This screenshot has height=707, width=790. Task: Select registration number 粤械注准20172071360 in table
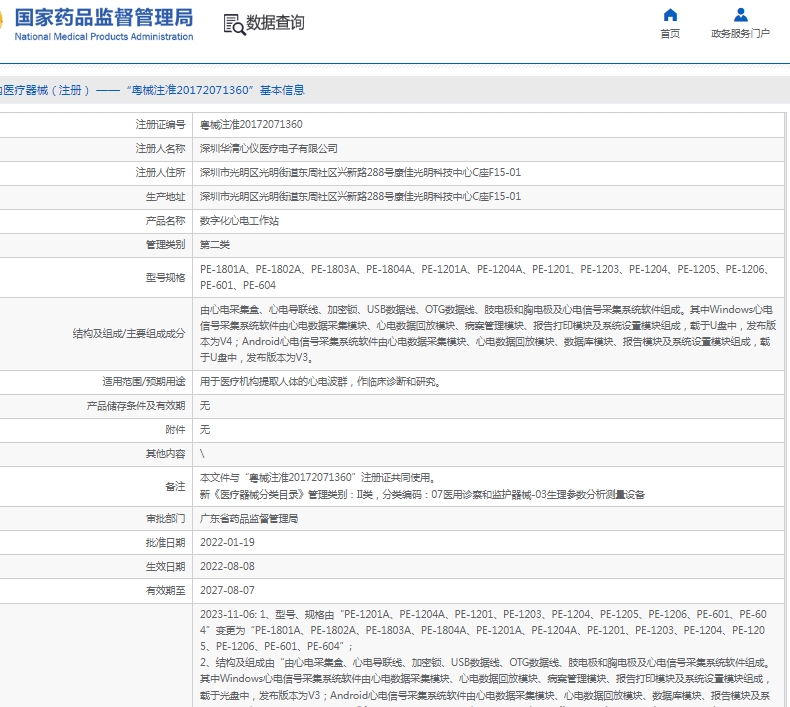[251, 124]
